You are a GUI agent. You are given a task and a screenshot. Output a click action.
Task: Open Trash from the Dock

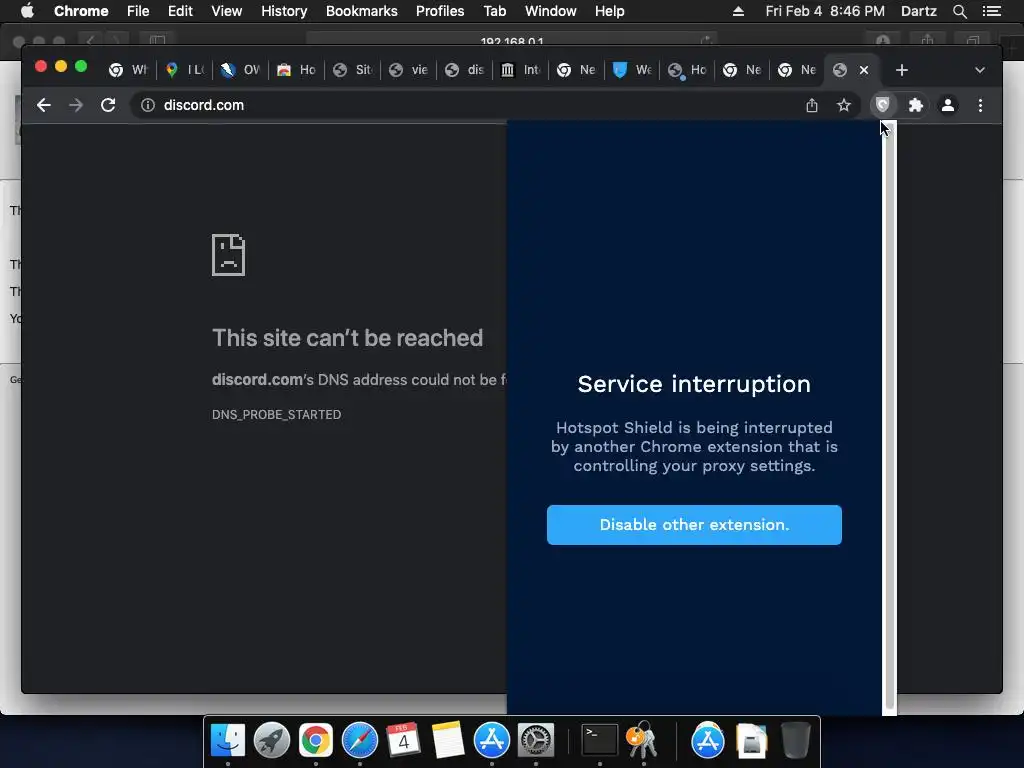[x=795, y=740]
